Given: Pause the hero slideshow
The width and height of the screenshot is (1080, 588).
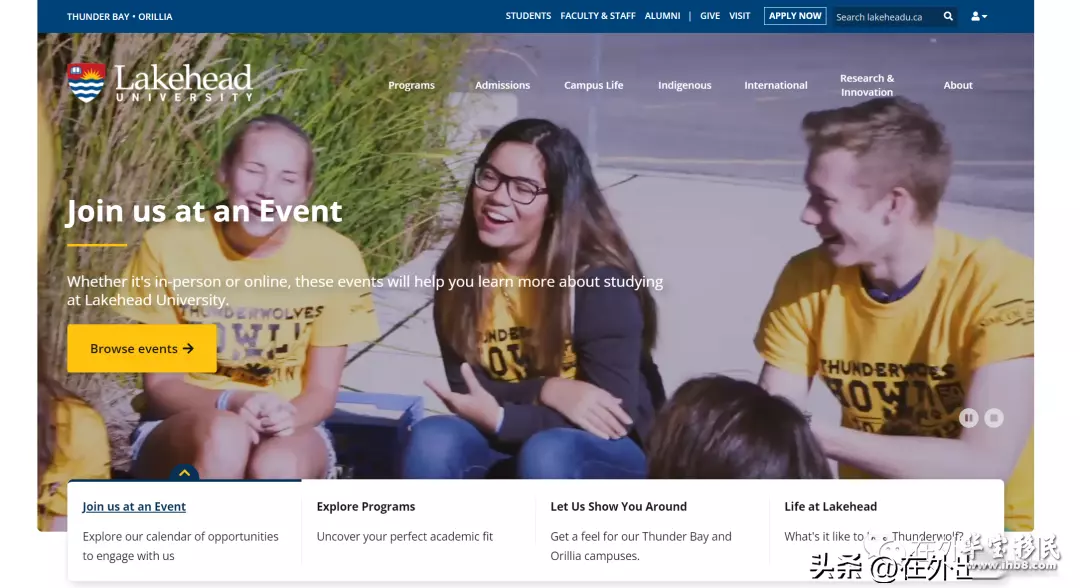Looking at the screenshot, I should [968, 418].
